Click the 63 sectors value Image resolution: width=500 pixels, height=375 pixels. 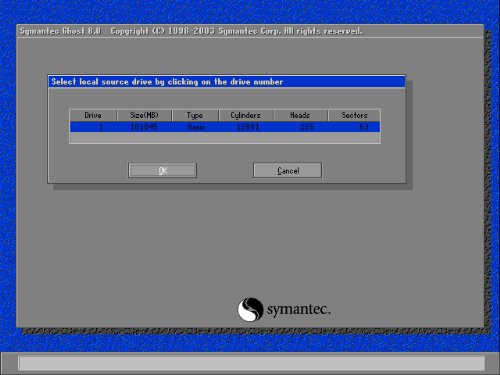coord(364,127)
